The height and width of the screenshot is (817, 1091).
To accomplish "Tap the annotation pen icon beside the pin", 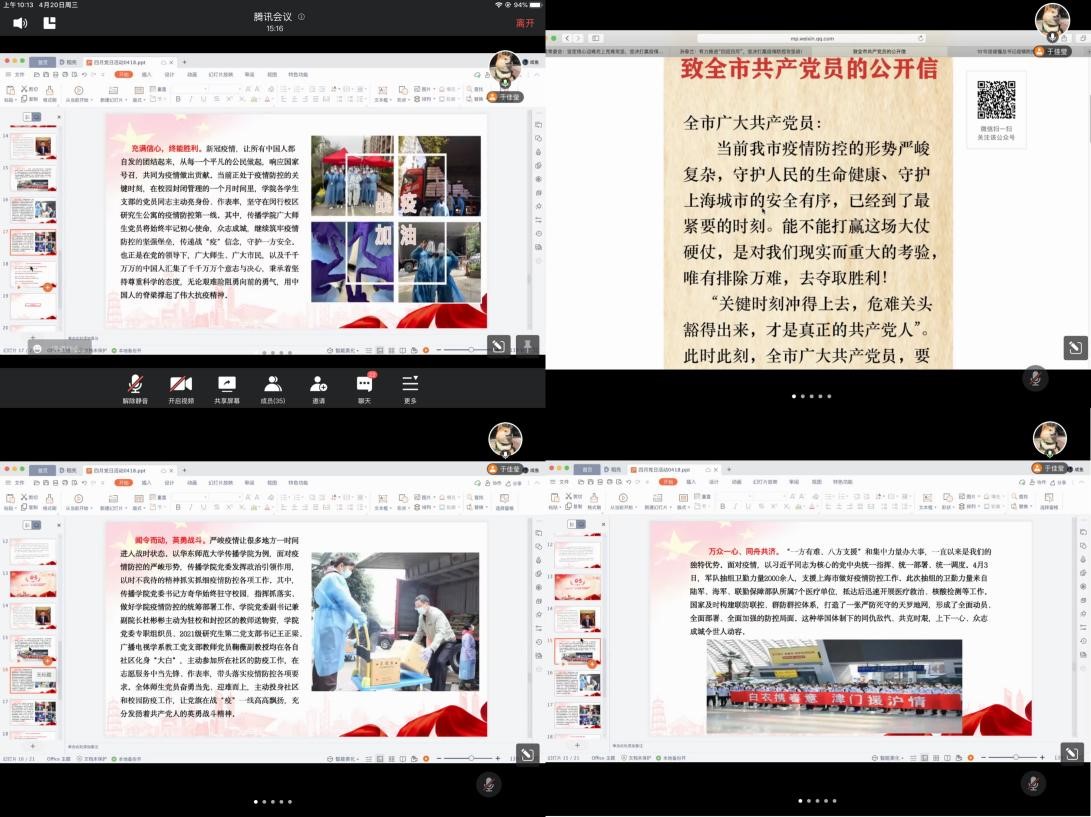I will [x=498, y=346].
